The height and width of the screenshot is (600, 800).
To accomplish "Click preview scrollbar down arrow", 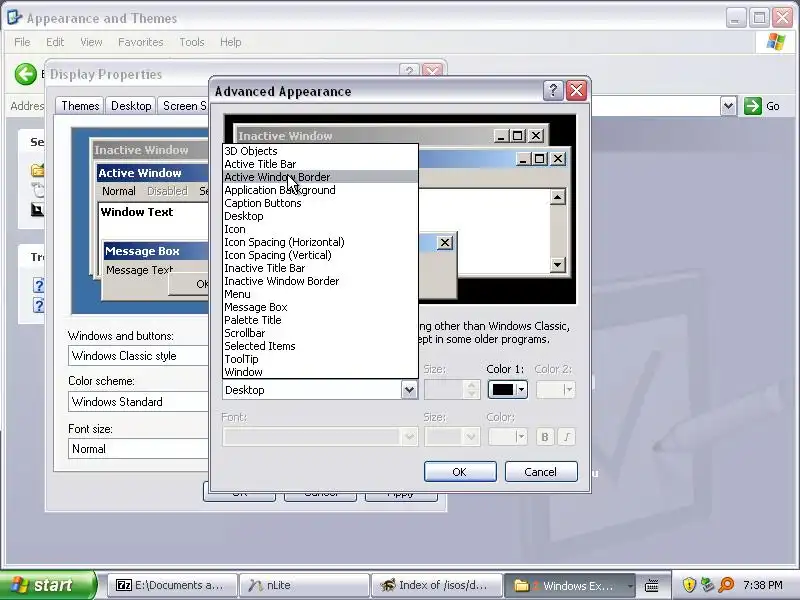I will pyautogui.click(x=558, y=265).
